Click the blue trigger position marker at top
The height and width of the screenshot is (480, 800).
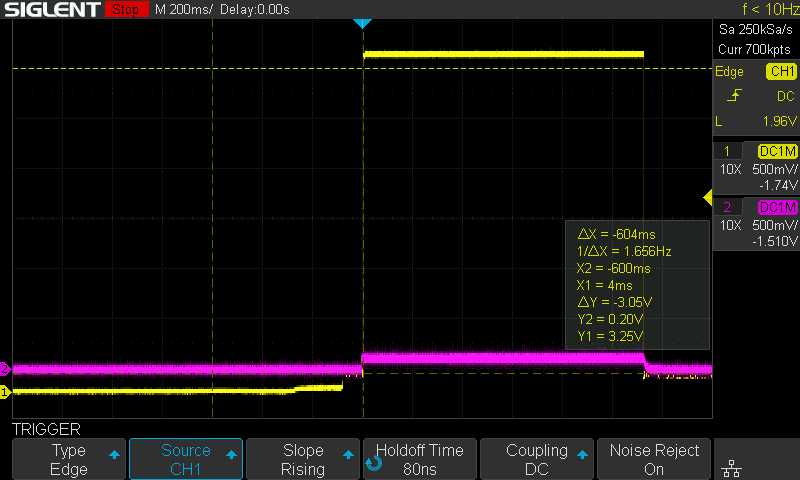[x=363, y=23]
